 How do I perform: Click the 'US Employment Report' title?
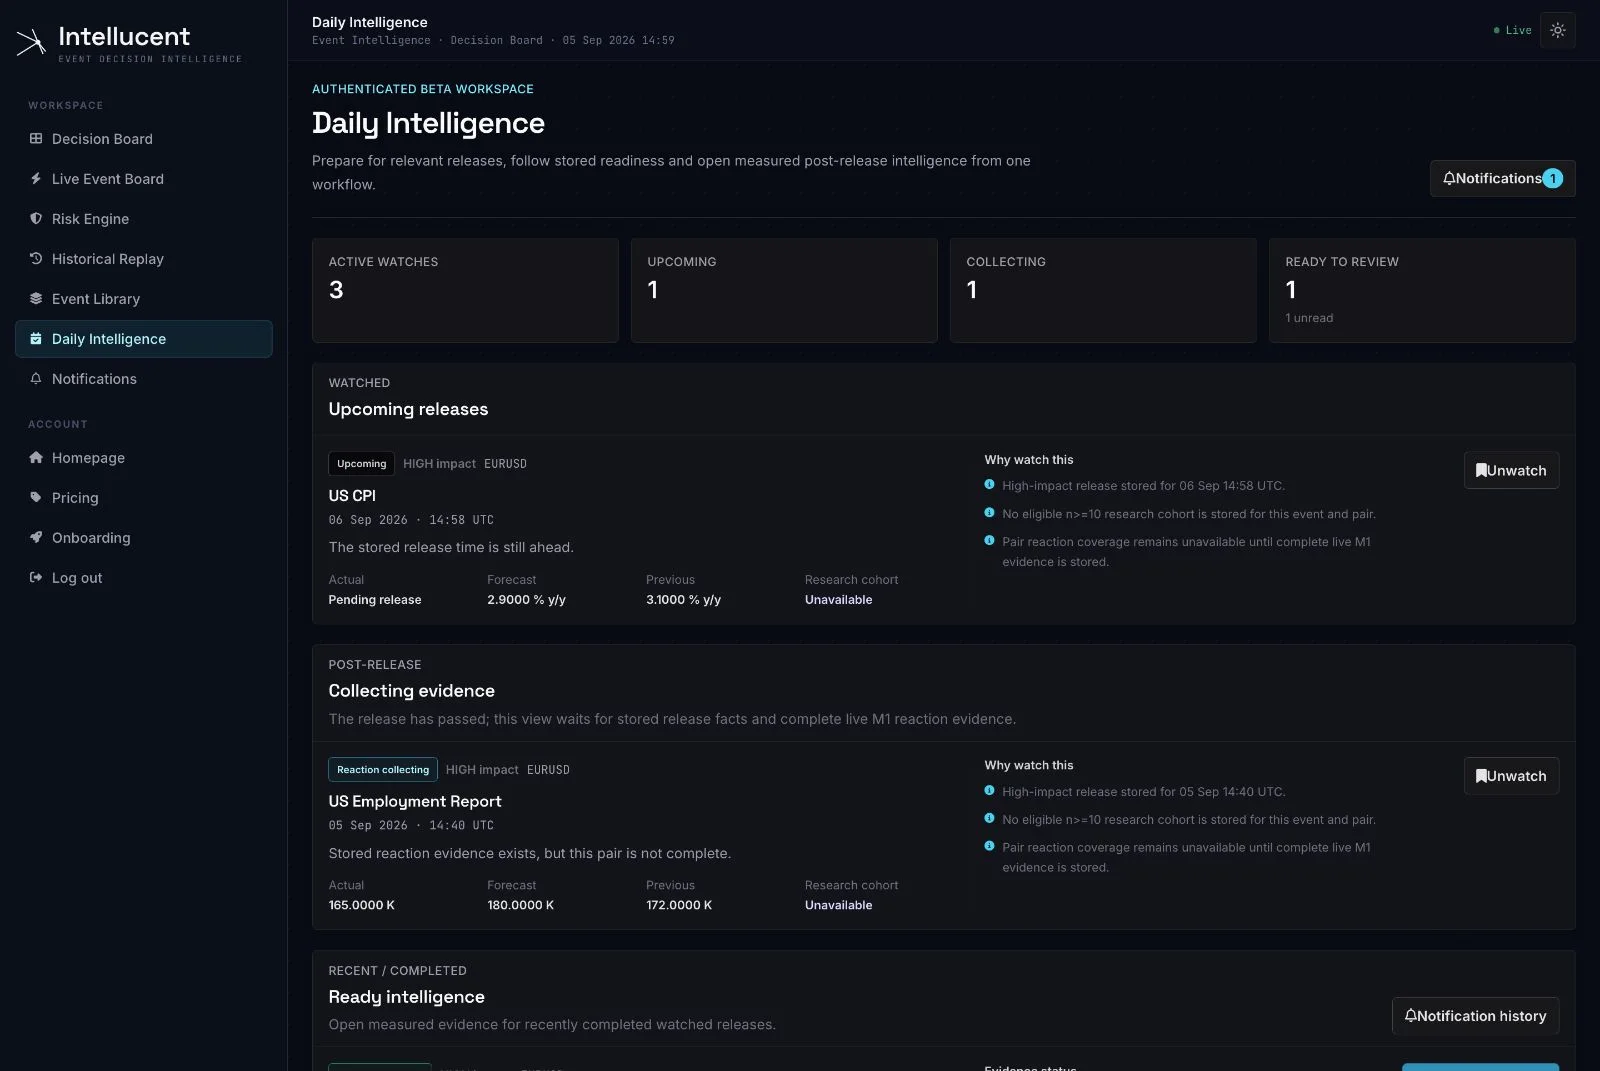[x=415, y=802]
